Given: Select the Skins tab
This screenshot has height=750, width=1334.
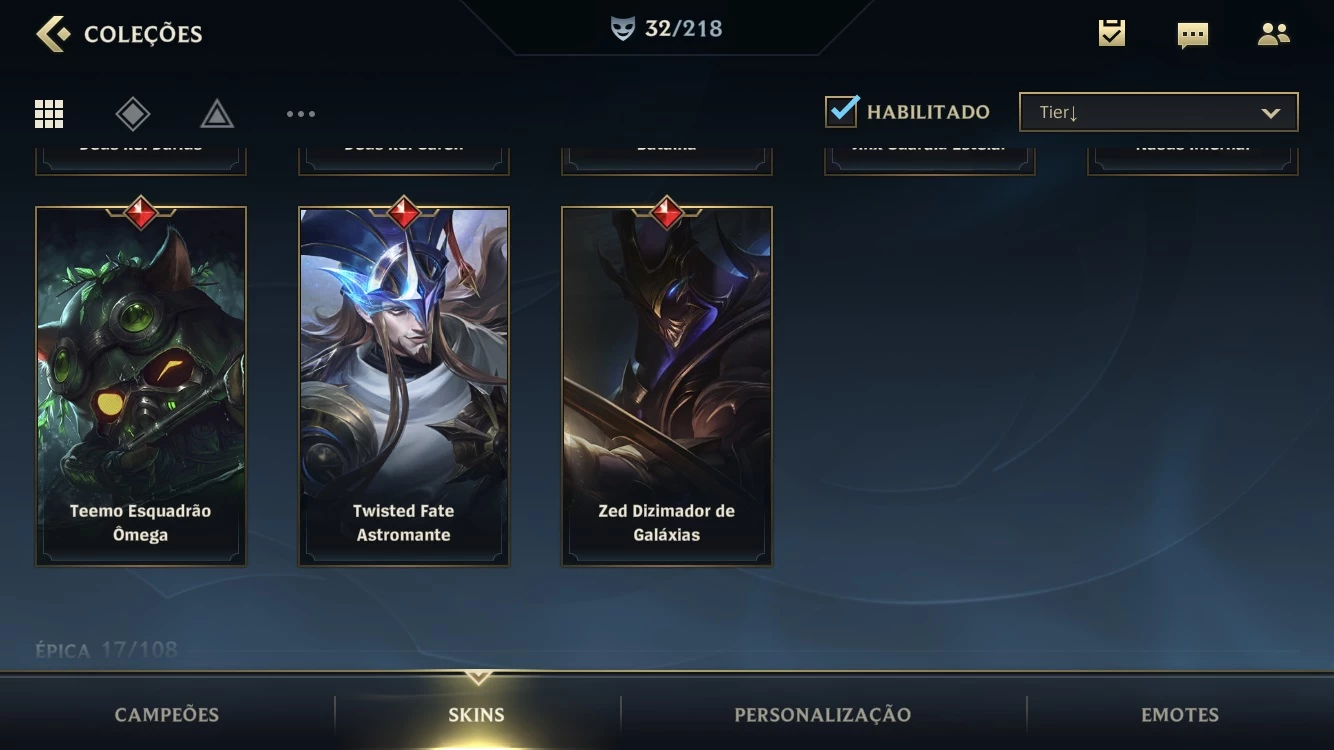Looking at the screenshot, I should (476, 715).
